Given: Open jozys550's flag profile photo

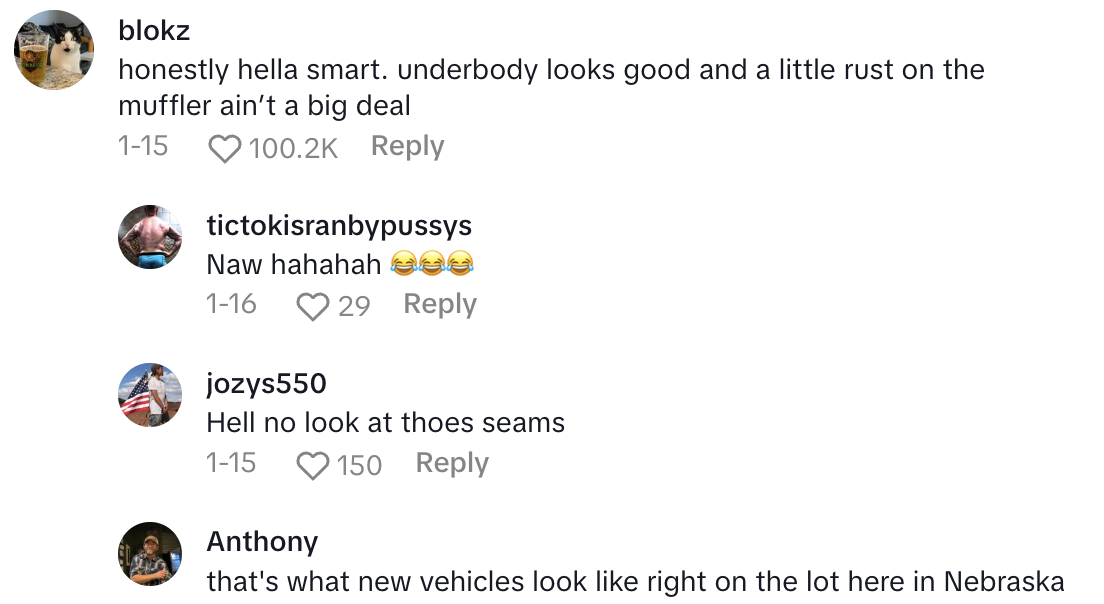Looking at the screenshot, I should pyautogui.click(x=149, y=396).
